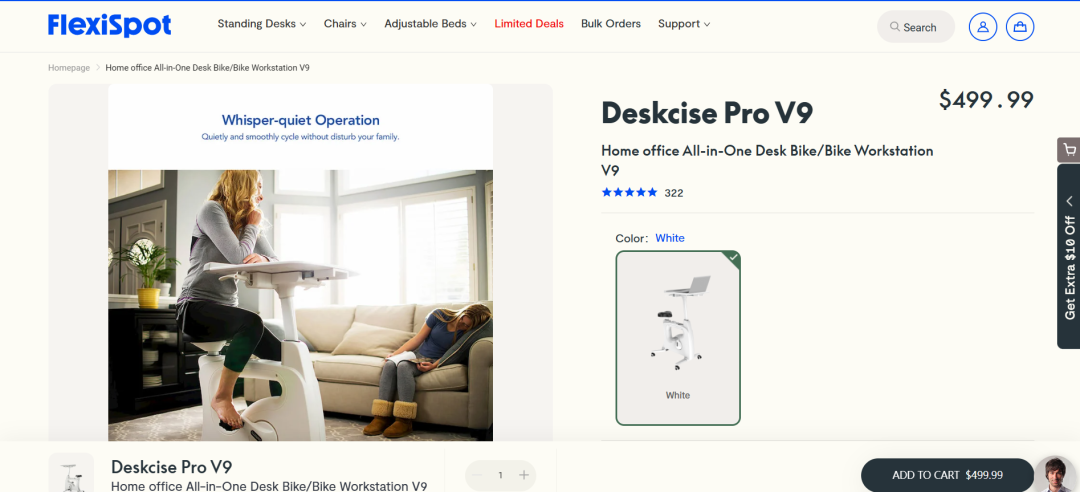Expand the Adjustable Beds dropdown
Image resolution: width=1080 pixels, height=492 pixels.
click(x=430, y=23)
